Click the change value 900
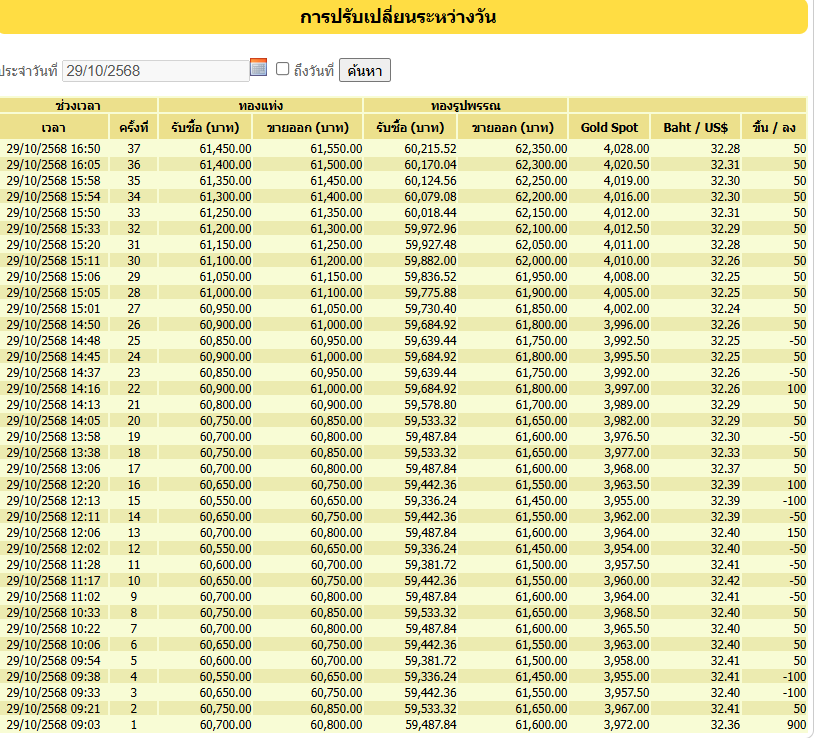Viewport: 814px width, 738px height. coord(796,725)
